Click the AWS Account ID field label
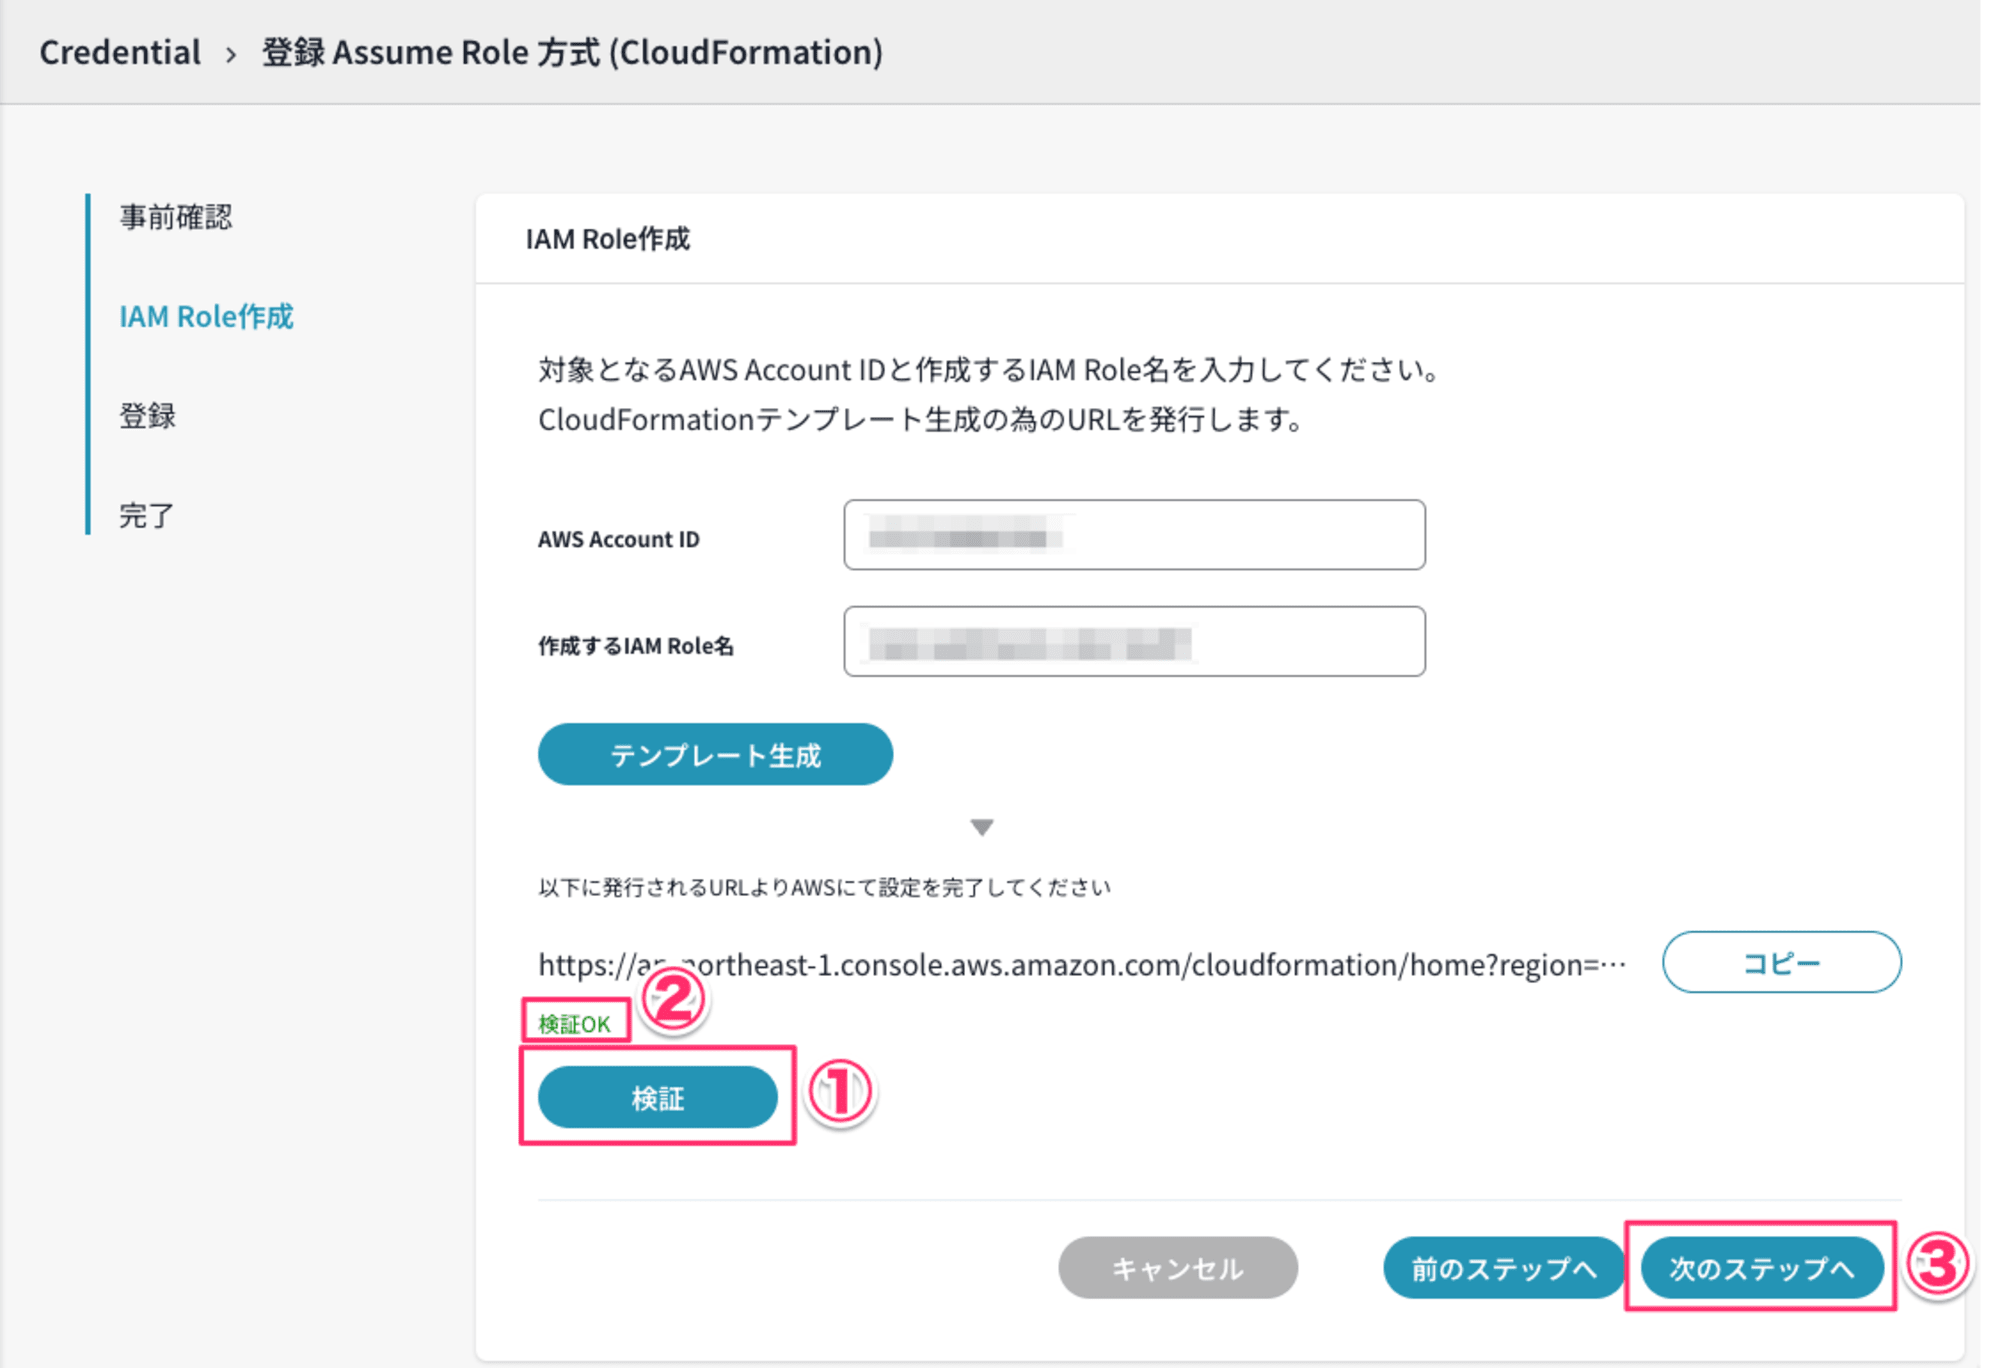 tap(619, 539)
